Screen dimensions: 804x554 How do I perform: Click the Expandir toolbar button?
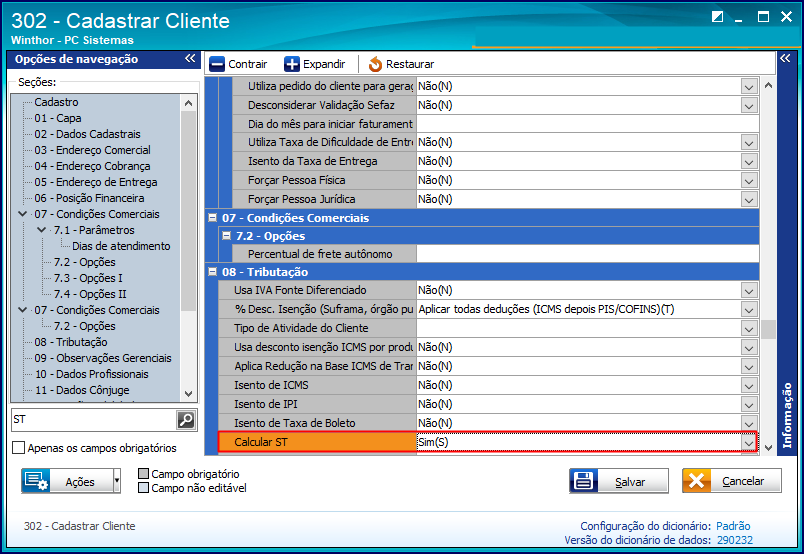click(x=314, y=64)
